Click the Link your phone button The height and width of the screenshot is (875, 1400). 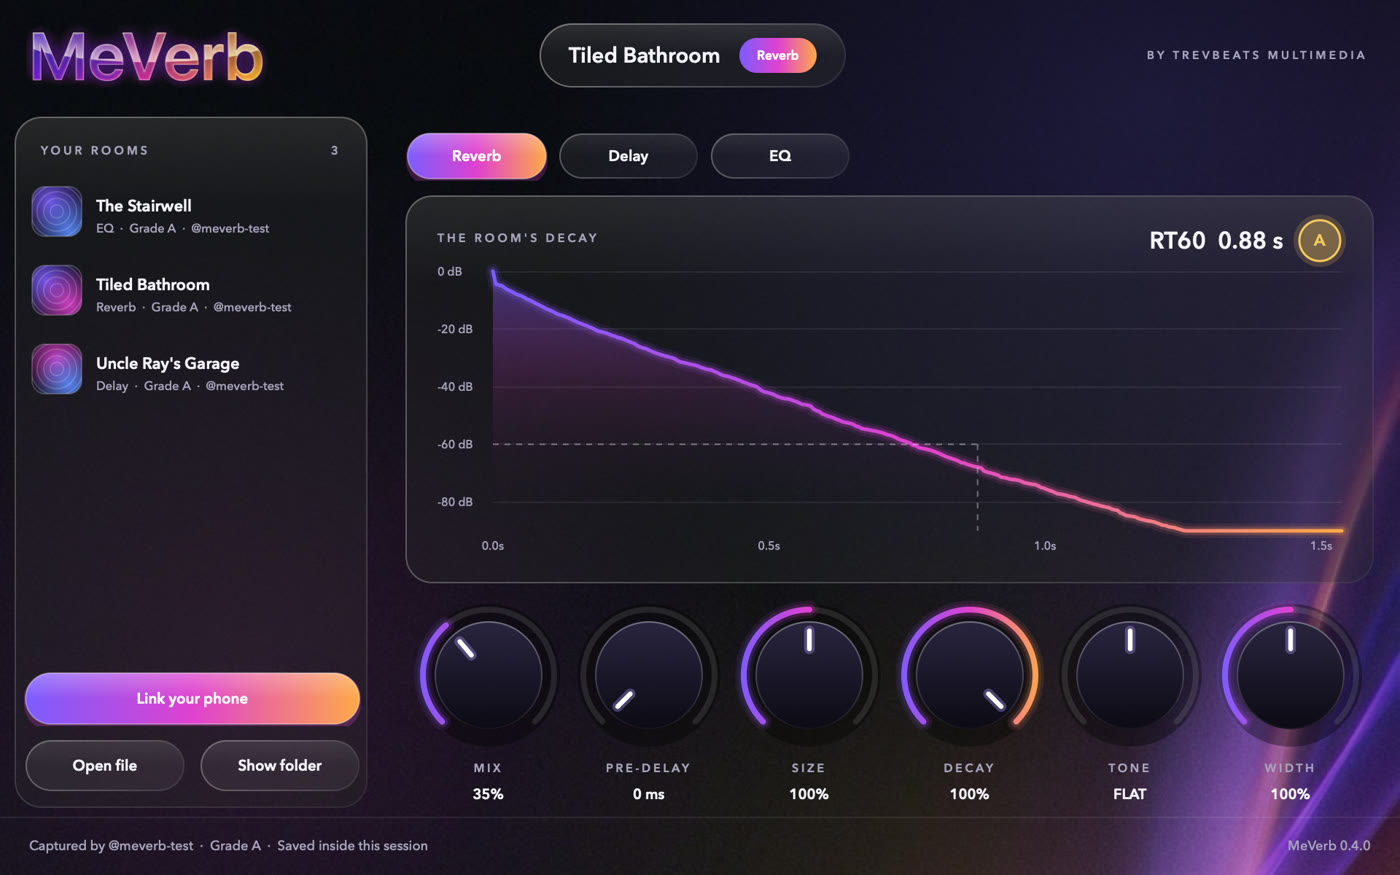[192, 698]
